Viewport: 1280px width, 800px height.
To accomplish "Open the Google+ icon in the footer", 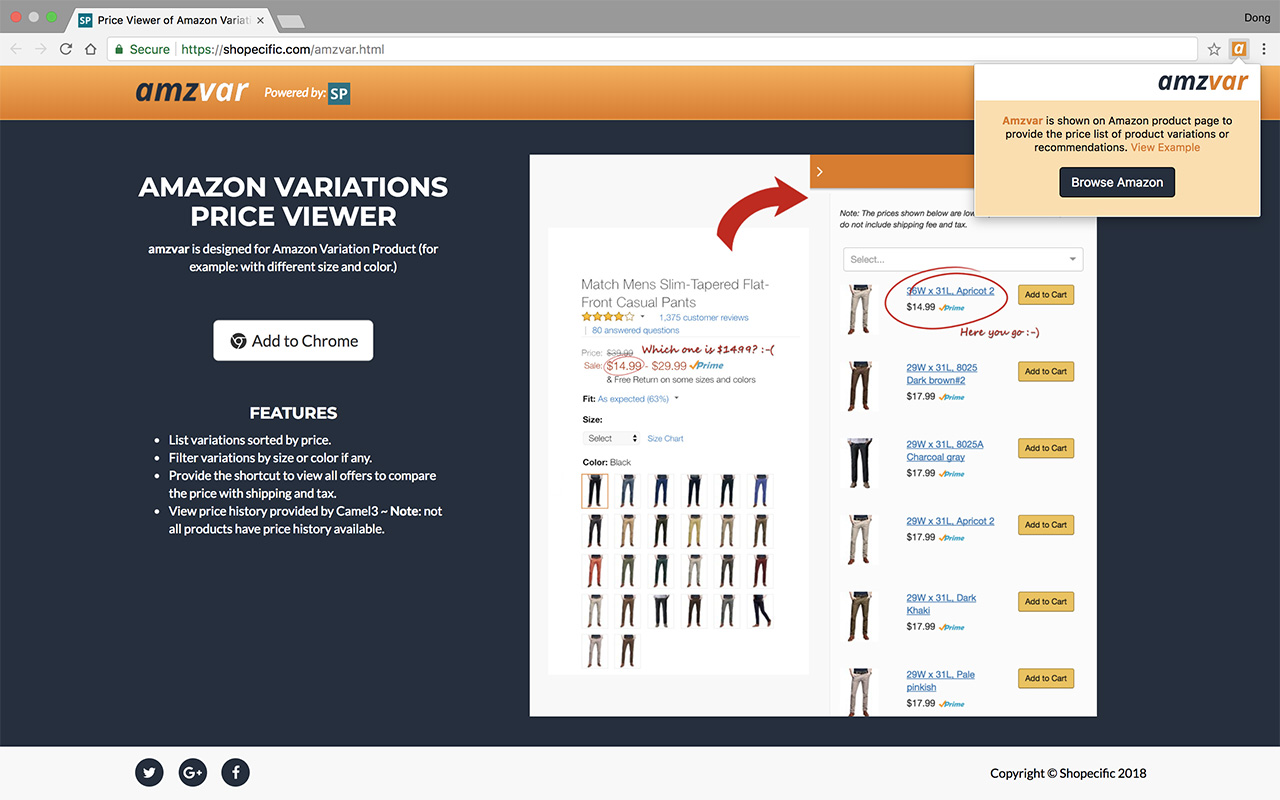I will (x=193, y=772).
